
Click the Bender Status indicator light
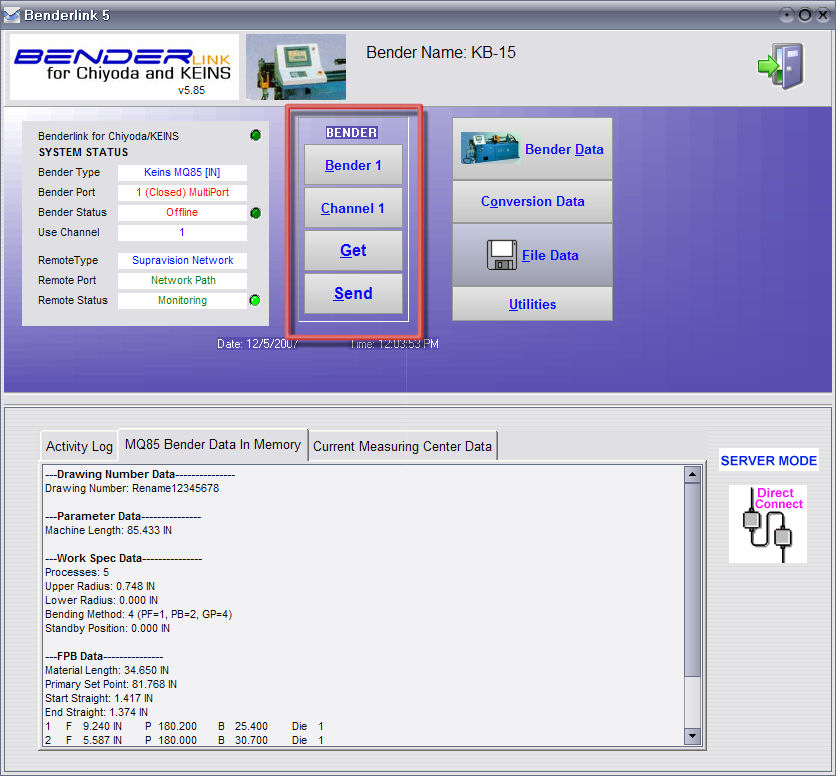point(255,213)
